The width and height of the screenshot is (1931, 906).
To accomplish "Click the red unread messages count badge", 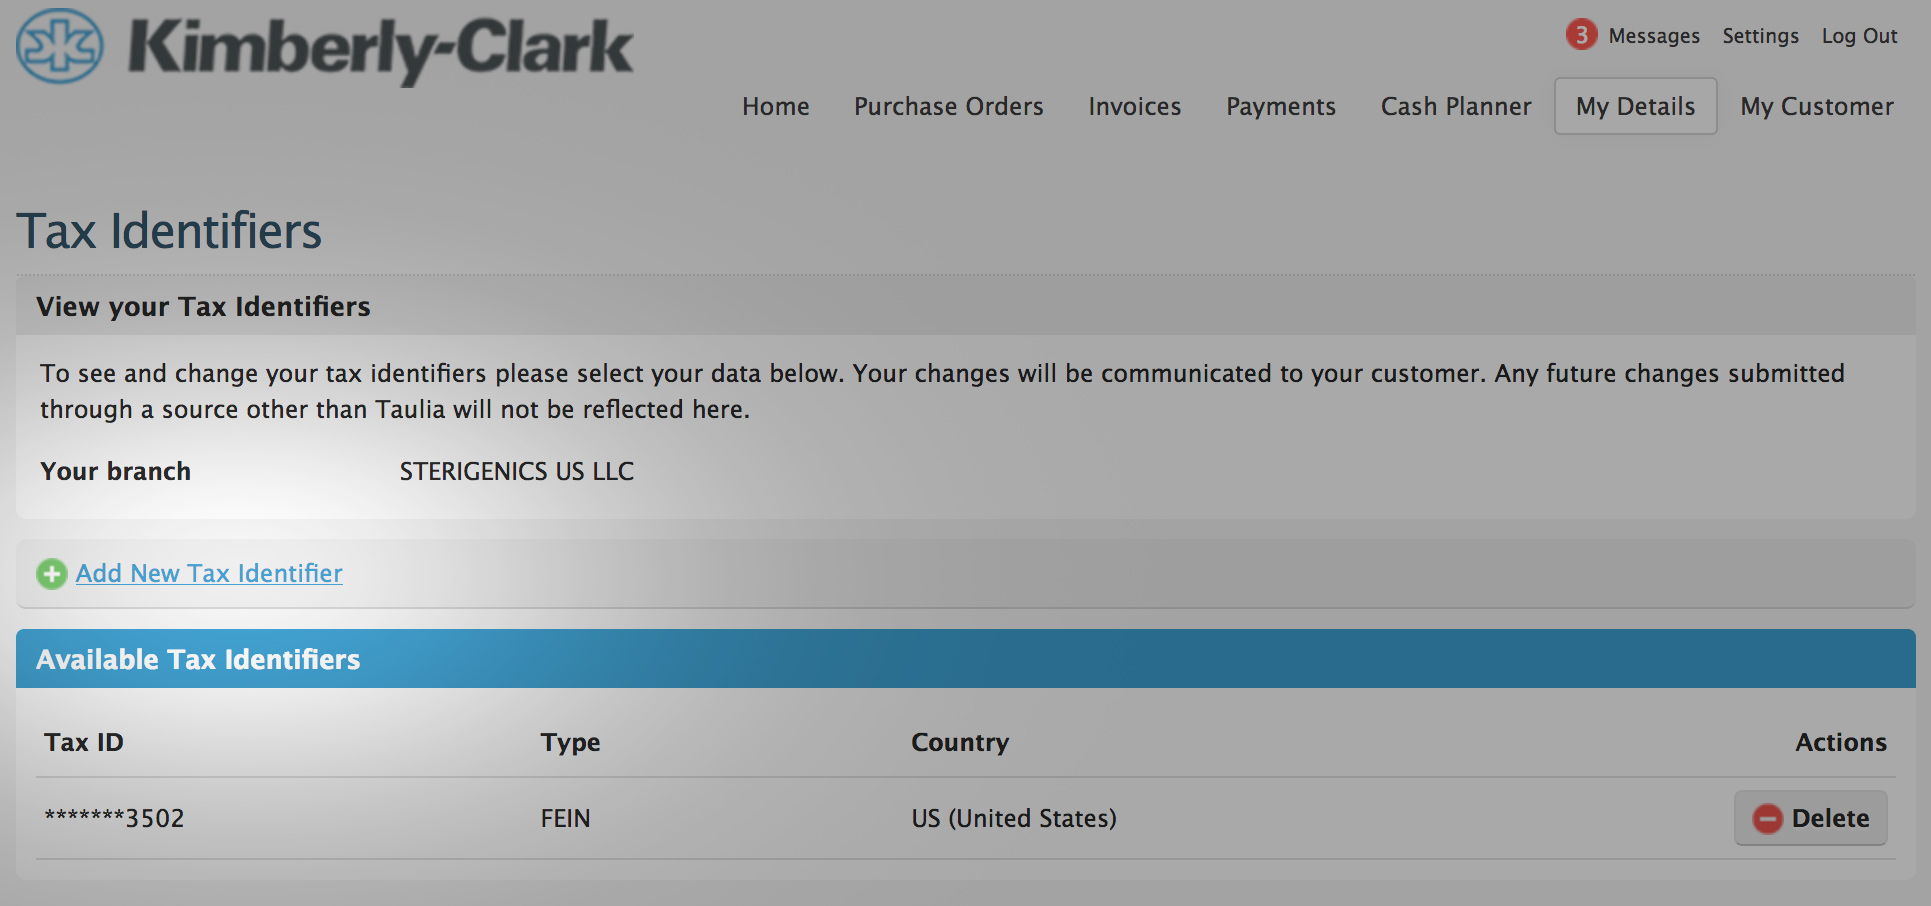I will [x=1581, y=35].
